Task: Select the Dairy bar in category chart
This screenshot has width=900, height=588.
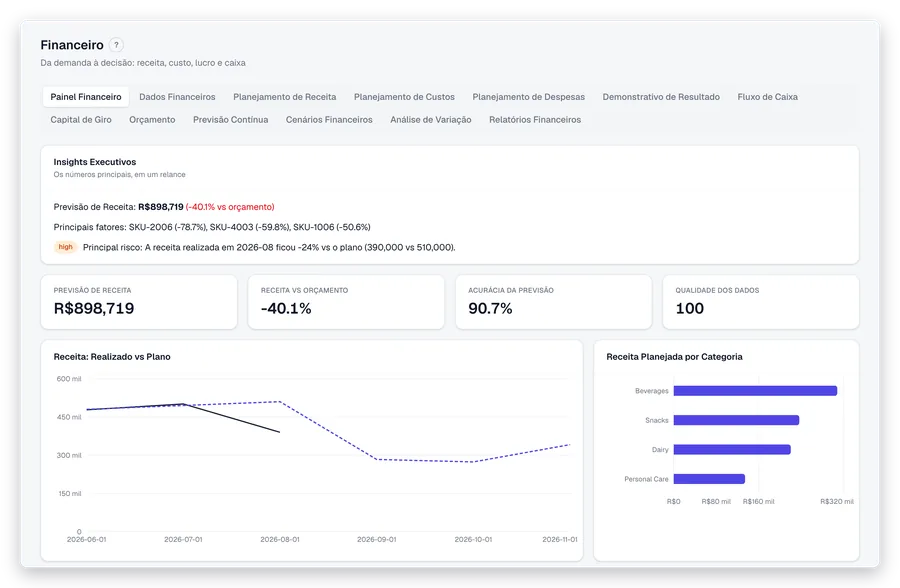Action: [732, 450]
